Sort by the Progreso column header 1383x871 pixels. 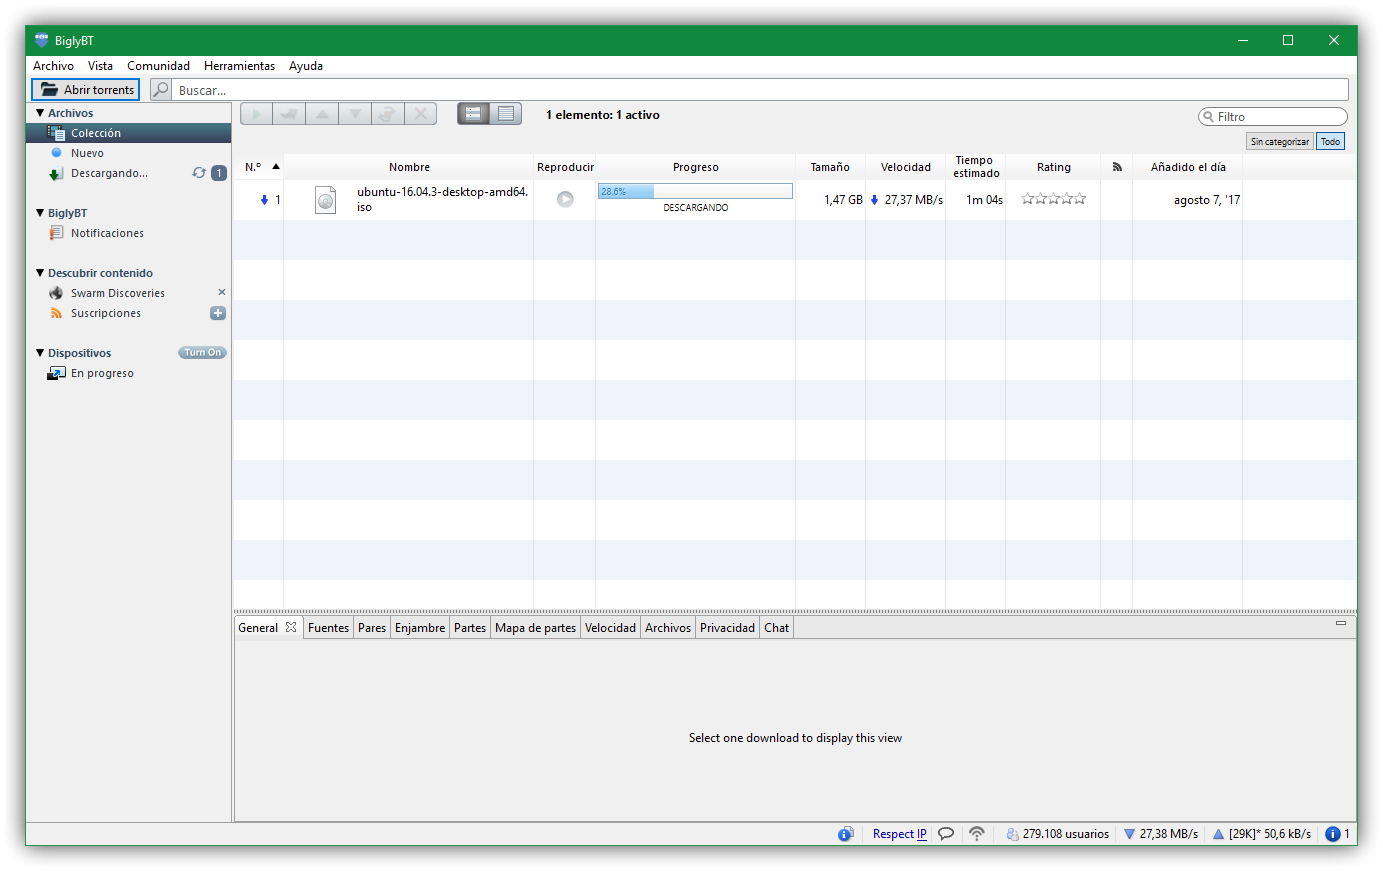pos(695,167)
